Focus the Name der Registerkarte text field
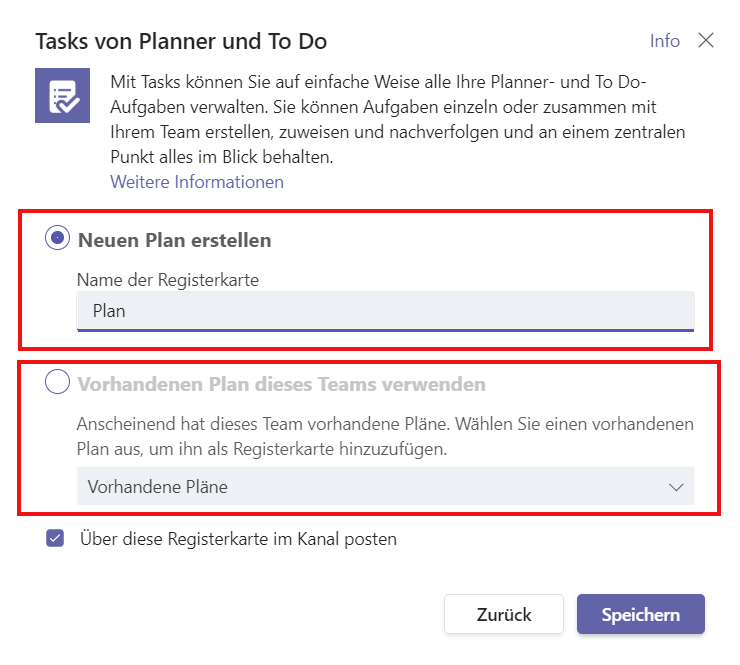 386,311
